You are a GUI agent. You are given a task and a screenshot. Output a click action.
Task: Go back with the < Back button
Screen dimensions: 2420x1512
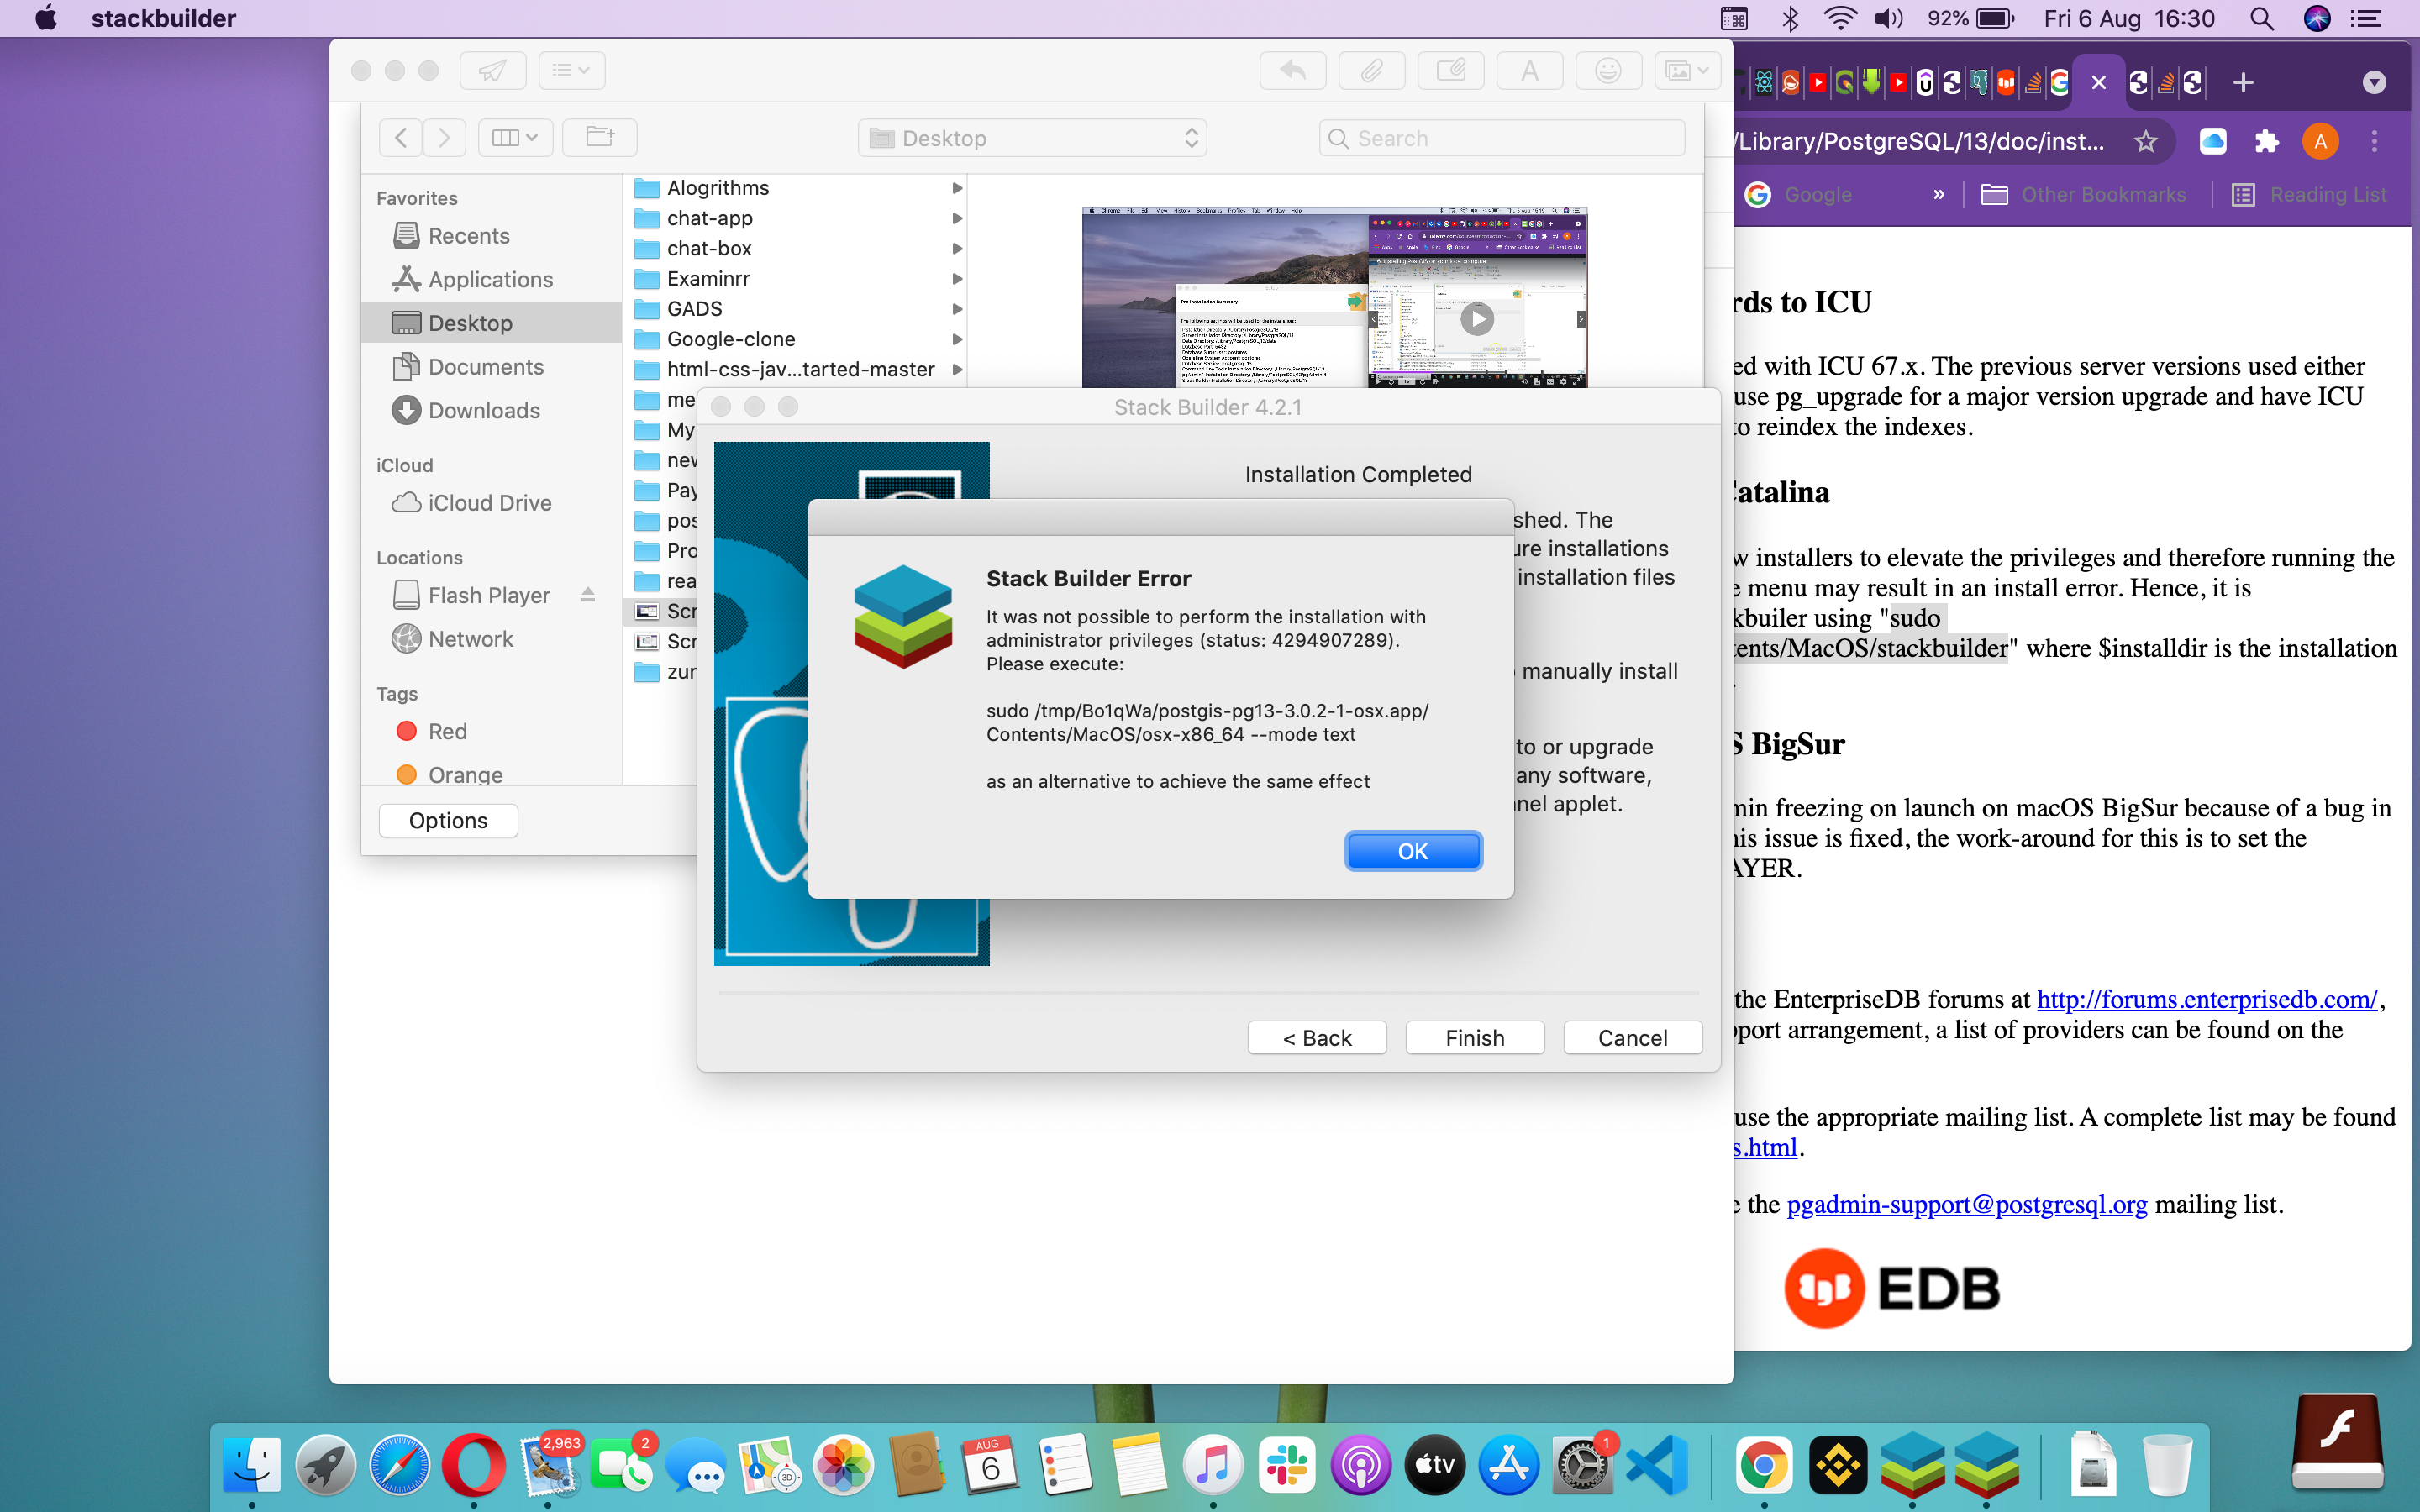click(1316, 1038)
